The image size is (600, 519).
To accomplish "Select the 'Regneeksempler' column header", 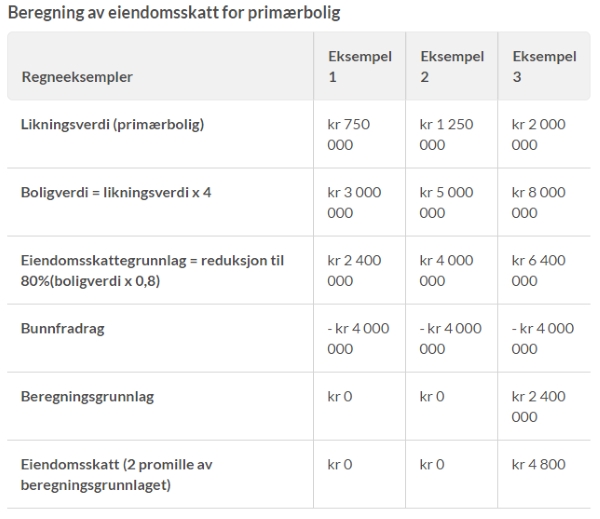I will point(77,77).
